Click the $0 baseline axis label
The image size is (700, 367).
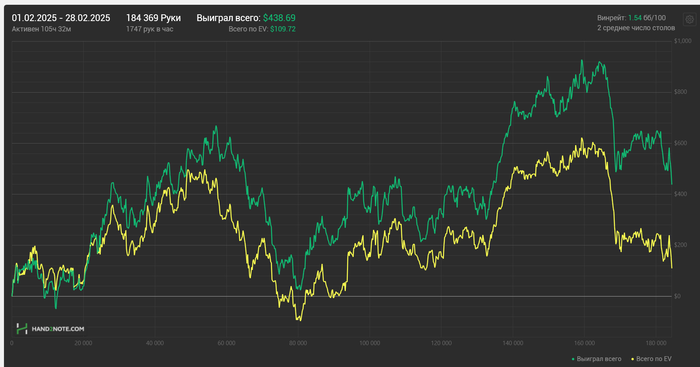coord(677,296)
